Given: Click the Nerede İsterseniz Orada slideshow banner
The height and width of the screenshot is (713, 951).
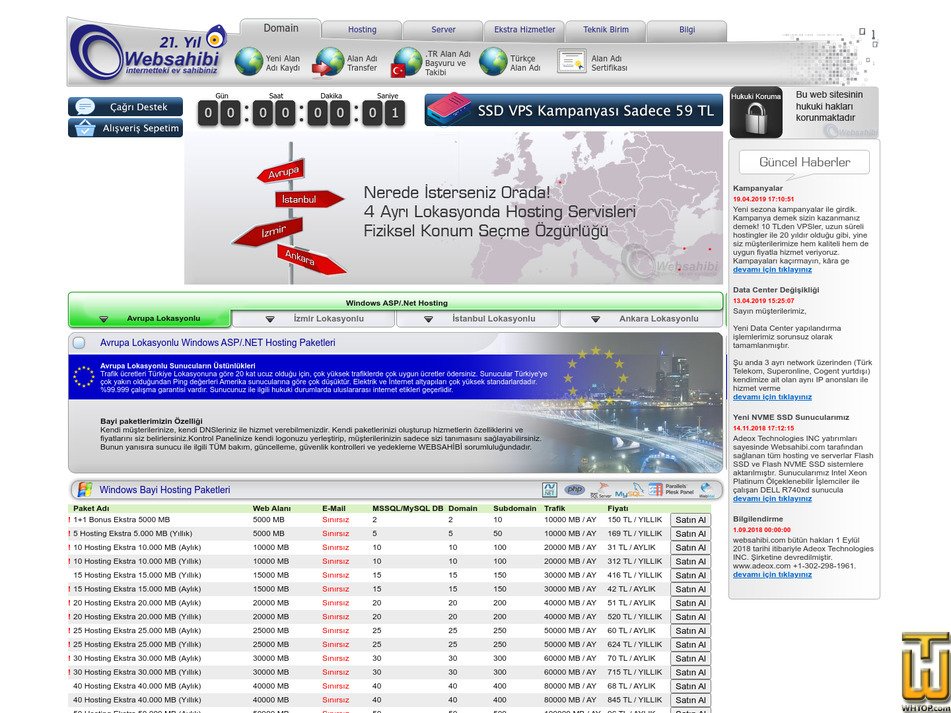Looking at the screenshot, I should coord(454,208).
